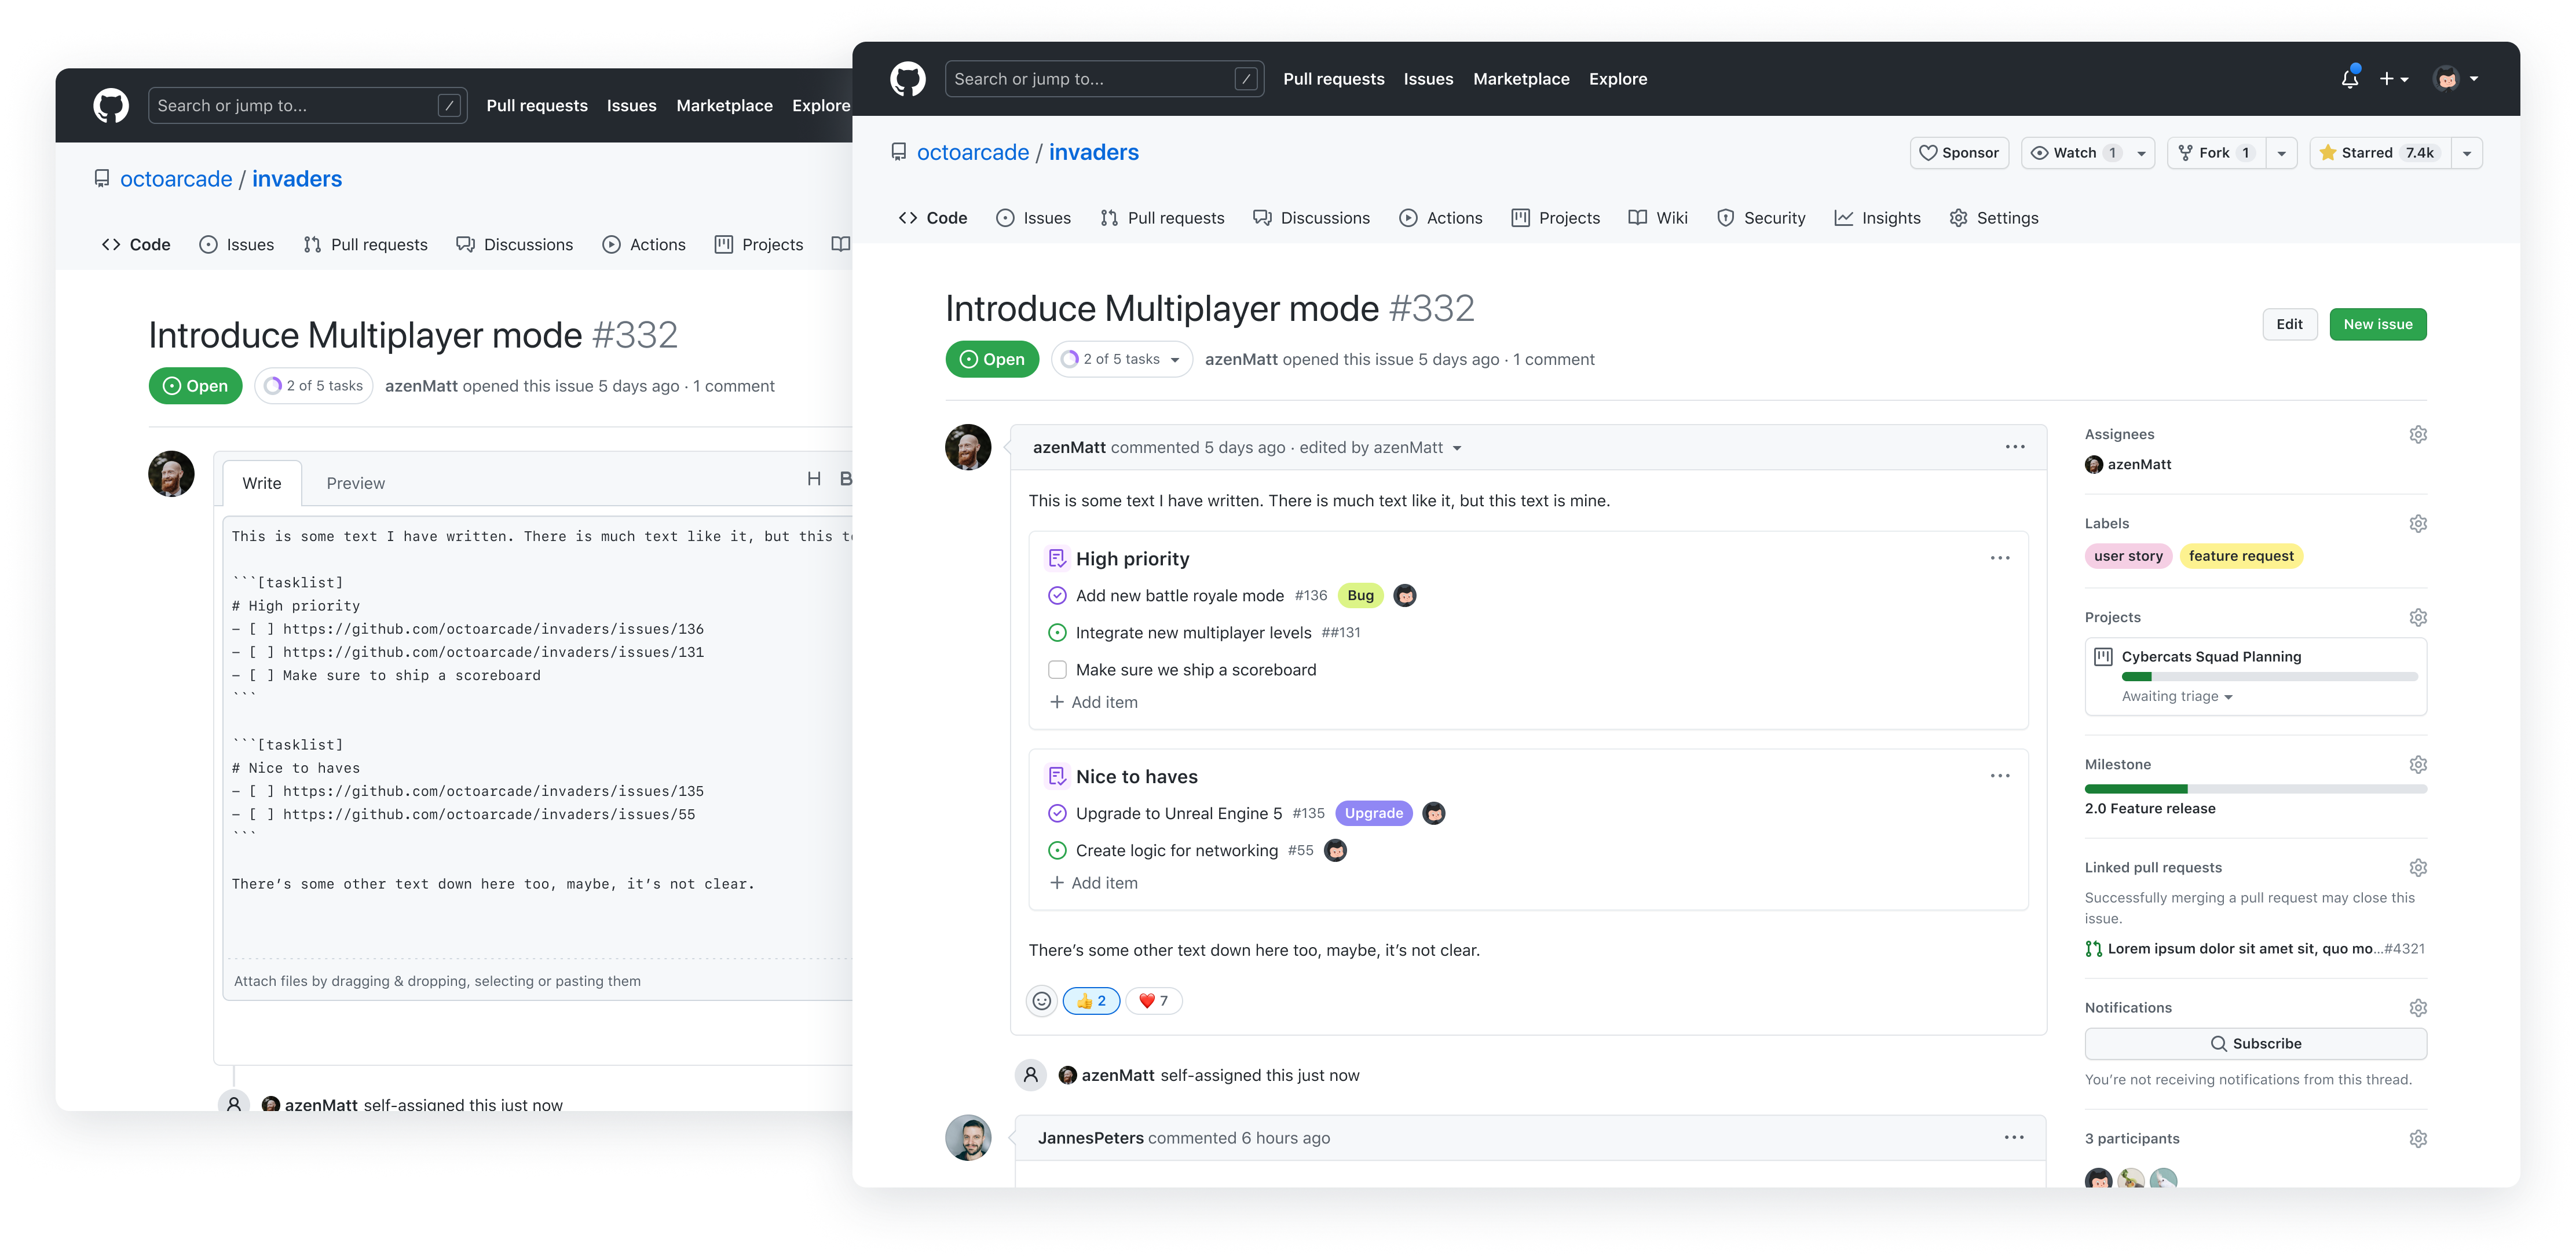This screenshot has height=1257, width=2576.
Task: Check the scoreboard task checkbox
Action: 1056,670
